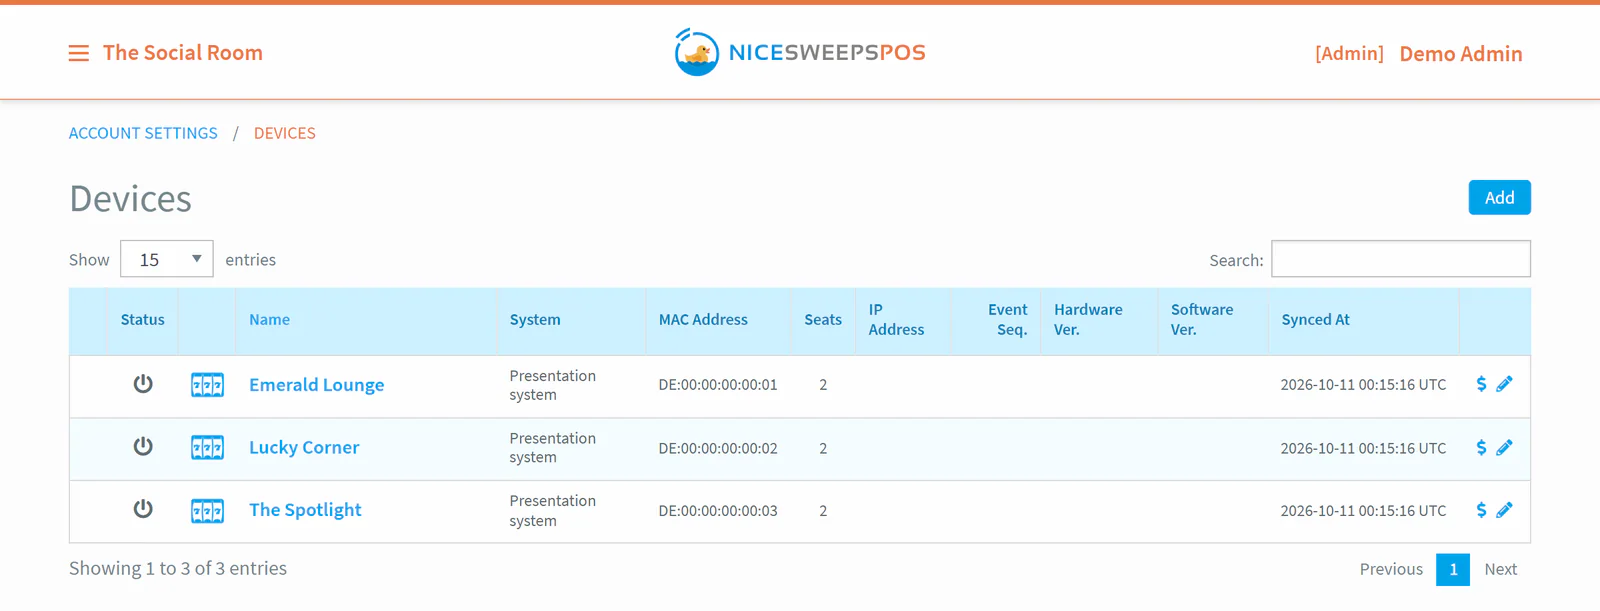Sort by the System column header
The image size is (1600, 611).
[571, 320]
